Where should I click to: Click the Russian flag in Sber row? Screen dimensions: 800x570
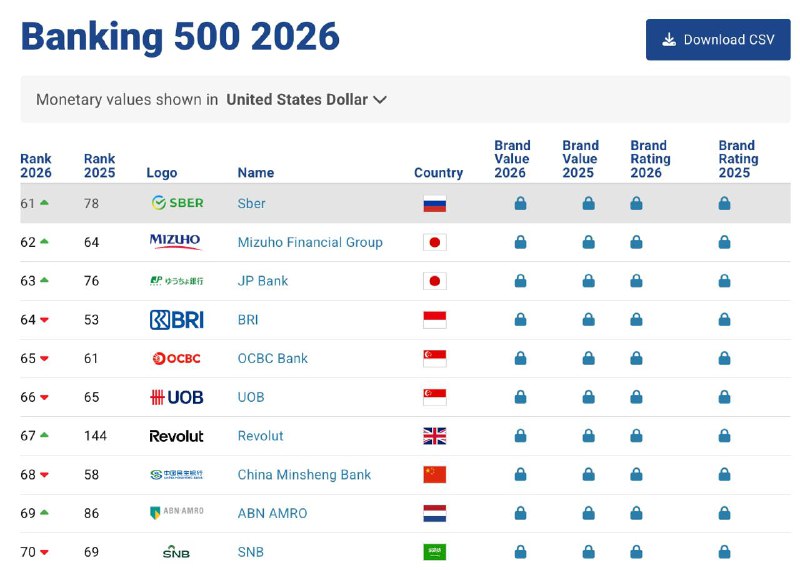click(434, 203)
